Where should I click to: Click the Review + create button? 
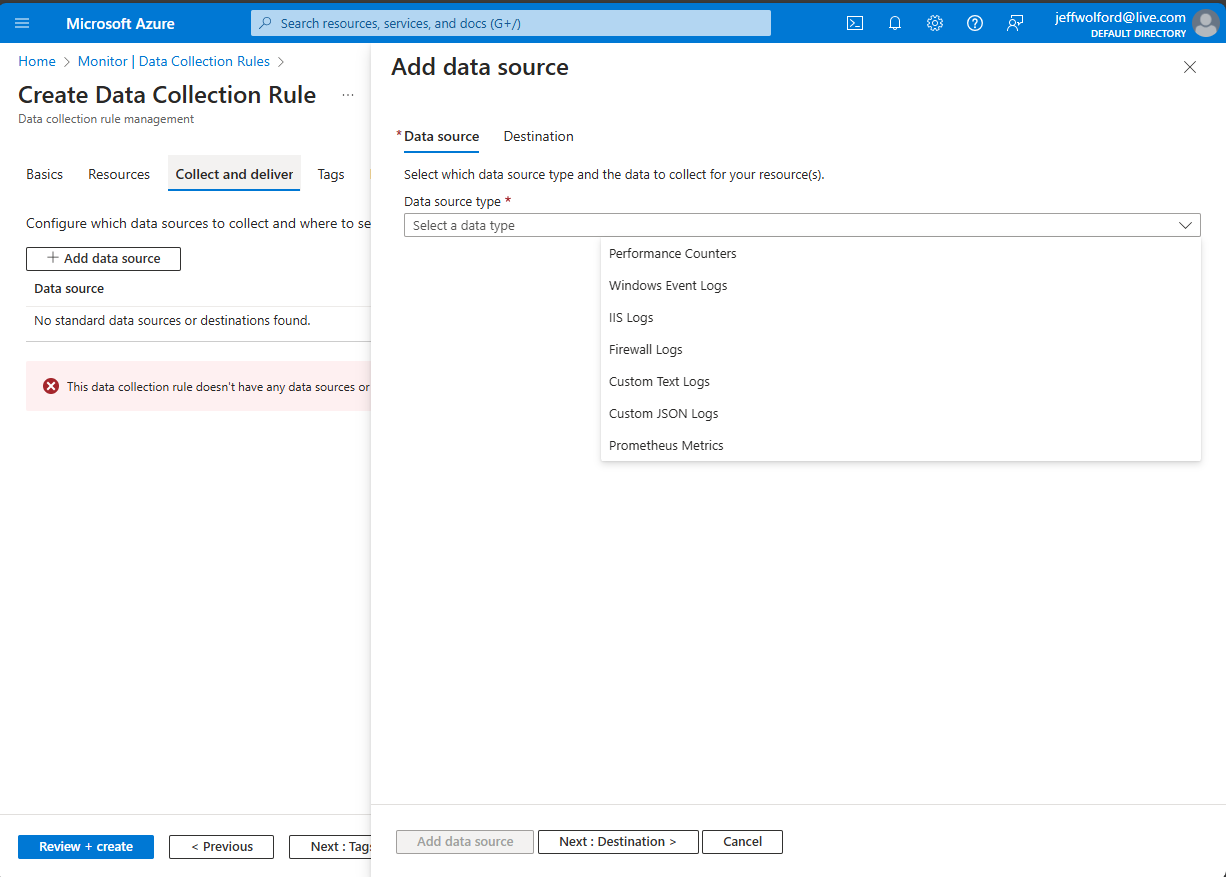(85, 846)
